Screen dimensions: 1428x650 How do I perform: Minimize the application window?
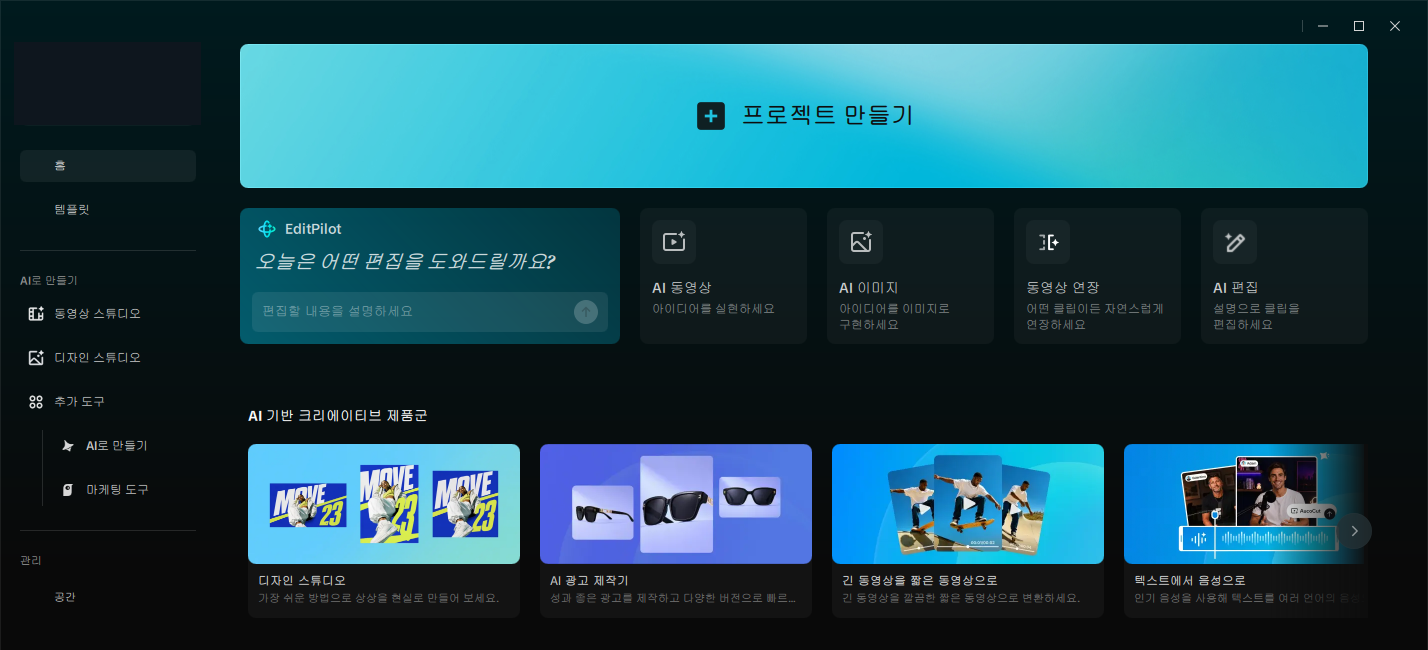(x=1323, y=26)
